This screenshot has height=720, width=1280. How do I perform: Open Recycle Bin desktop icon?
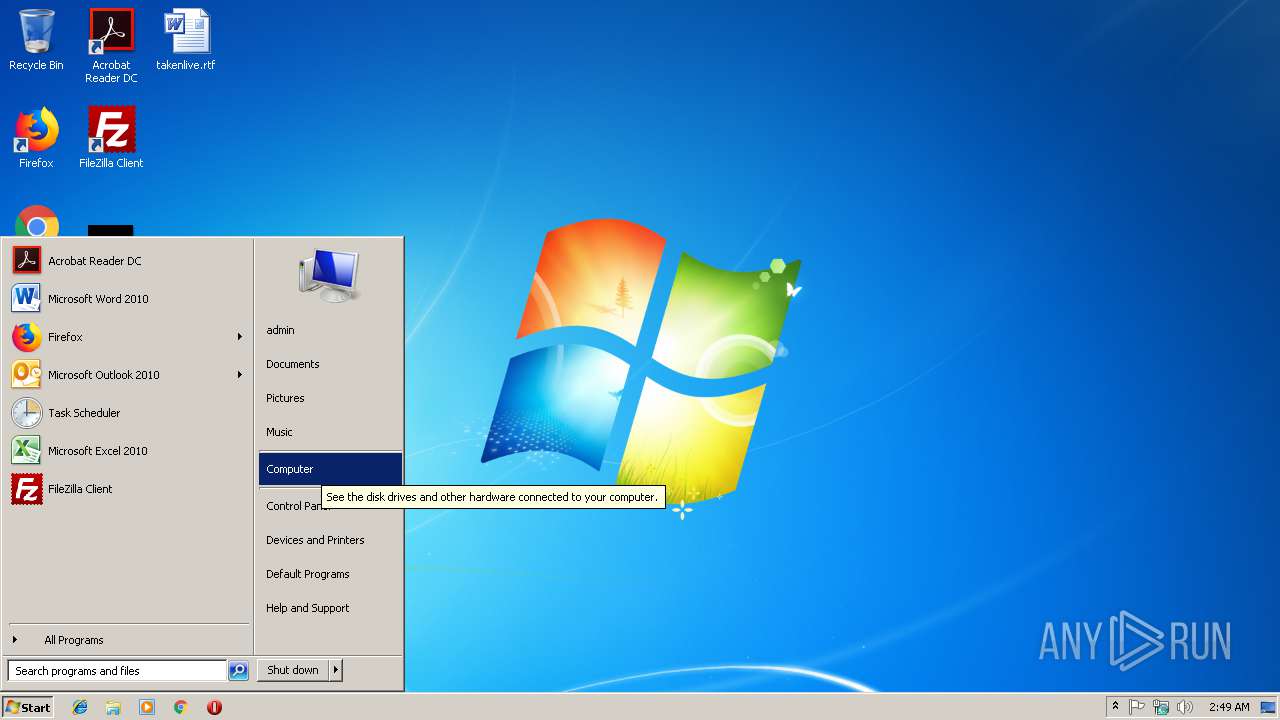click(x=36, y=40)
